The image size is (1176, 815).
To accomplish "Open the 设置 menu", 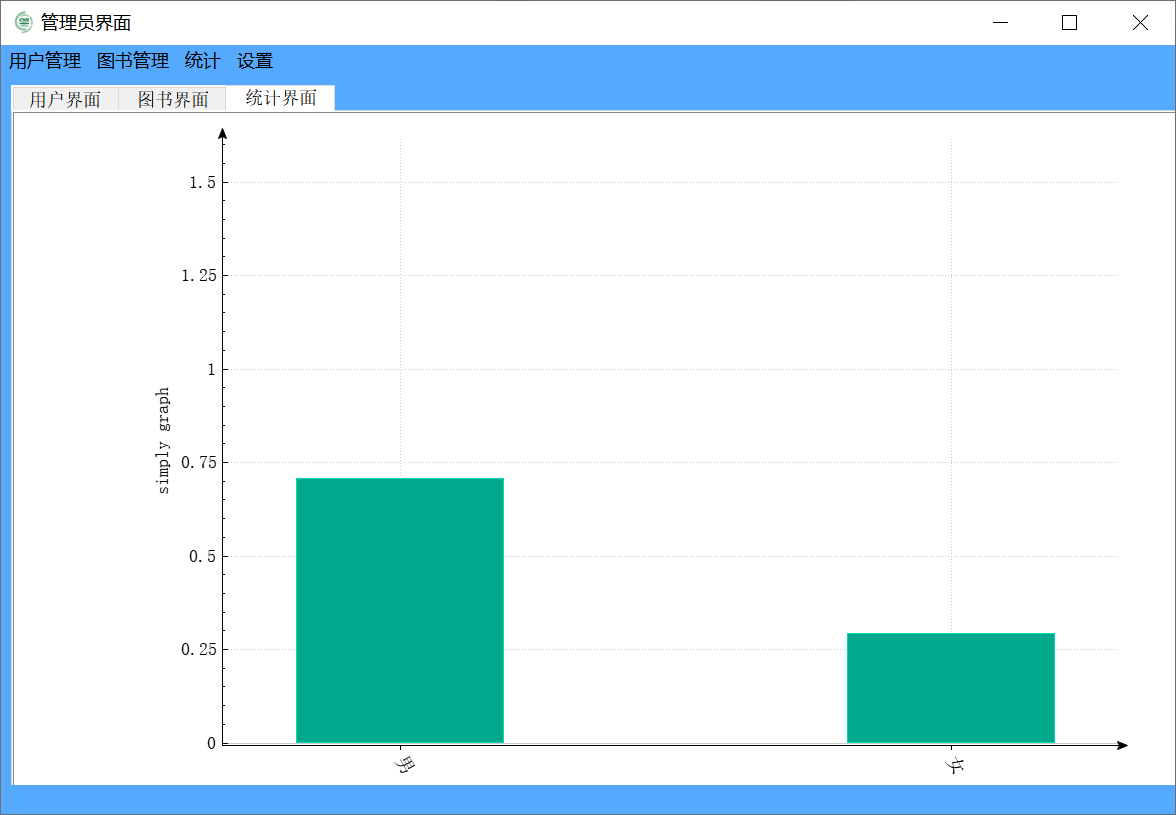I will click(x=255, y=61).
